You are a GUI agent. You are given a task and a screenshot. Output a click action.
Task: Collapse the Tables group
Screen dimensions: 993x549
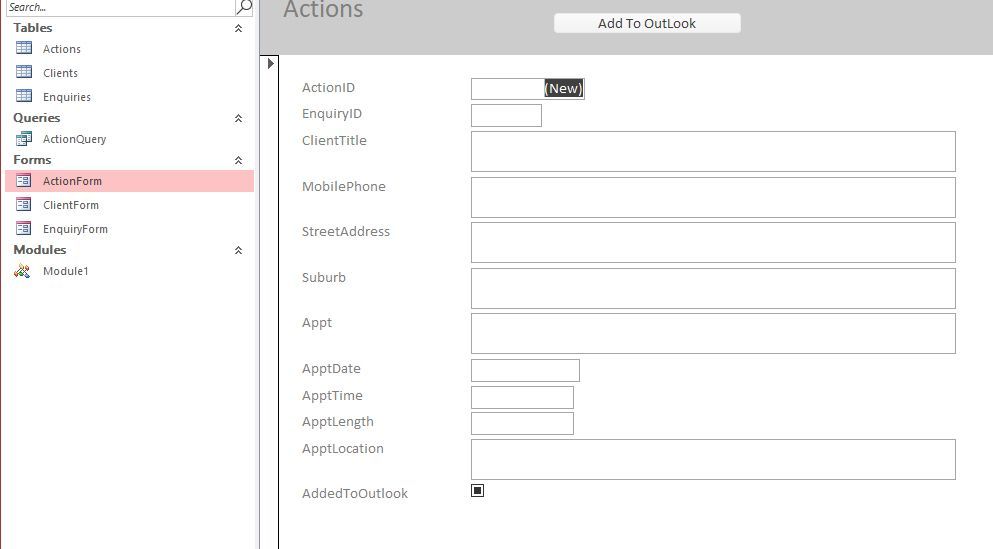[x=238, y=28]
